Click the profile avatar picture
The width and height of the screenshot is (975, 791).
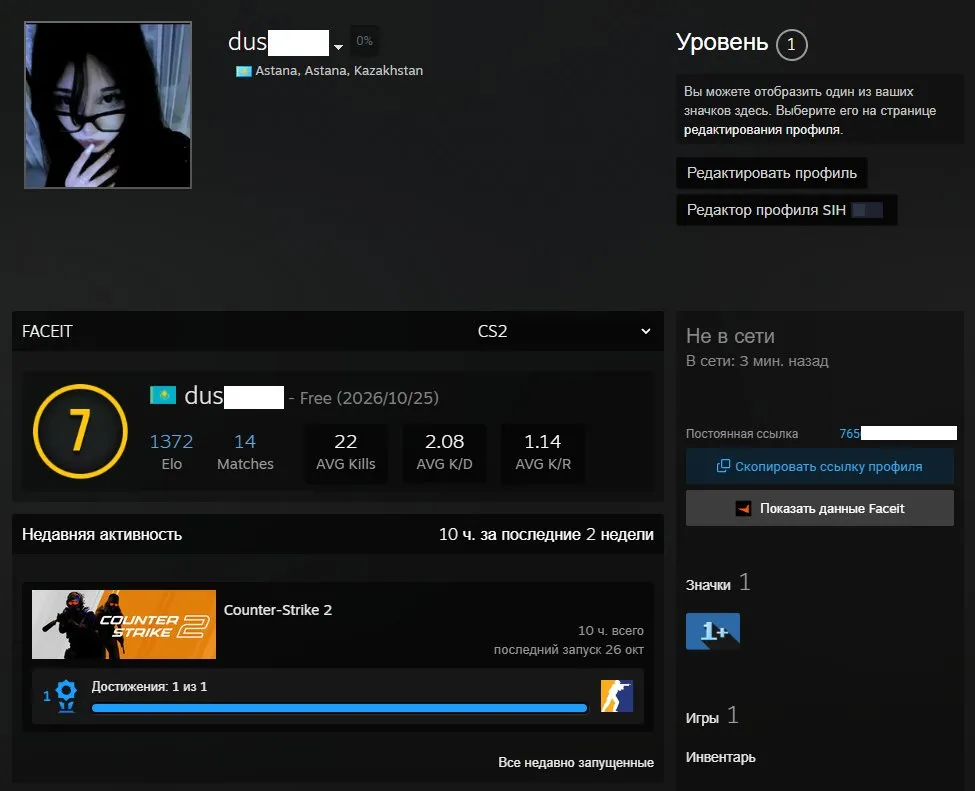tap(108, 105)
